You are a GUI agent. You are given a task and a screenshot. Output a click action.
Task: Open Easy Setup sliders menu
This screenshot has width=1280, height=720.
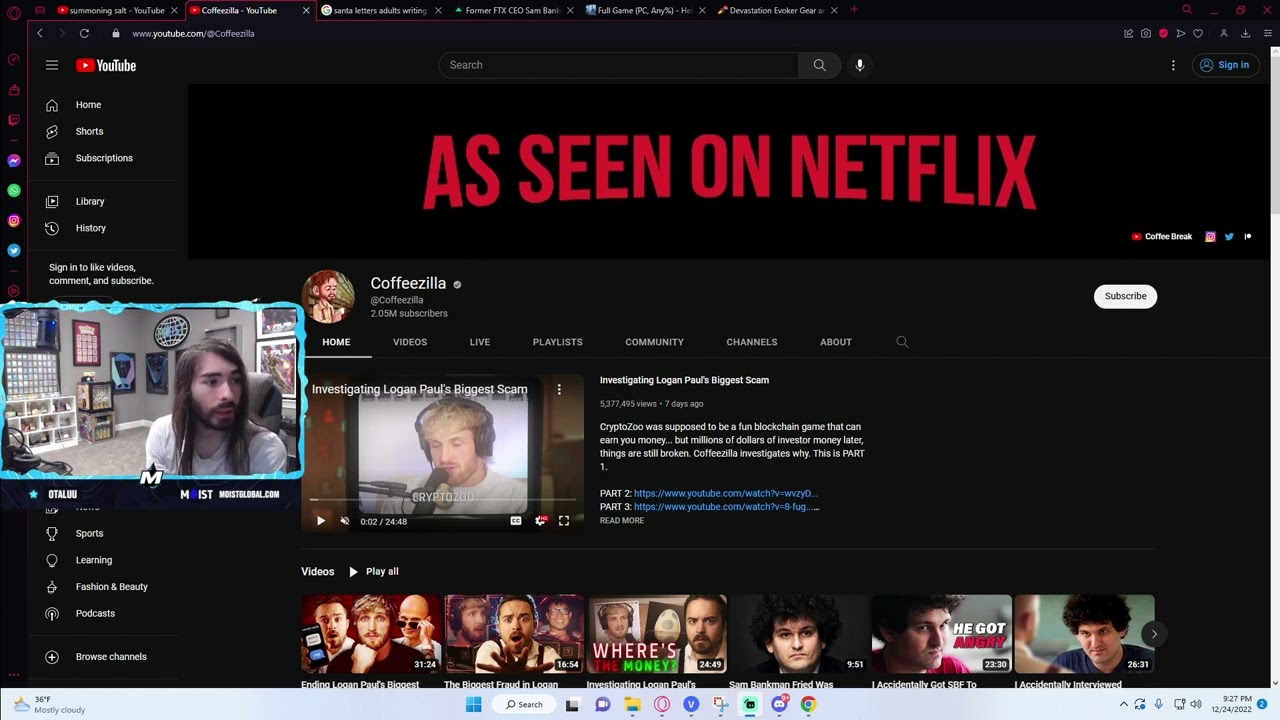(x=1267, y=33)
